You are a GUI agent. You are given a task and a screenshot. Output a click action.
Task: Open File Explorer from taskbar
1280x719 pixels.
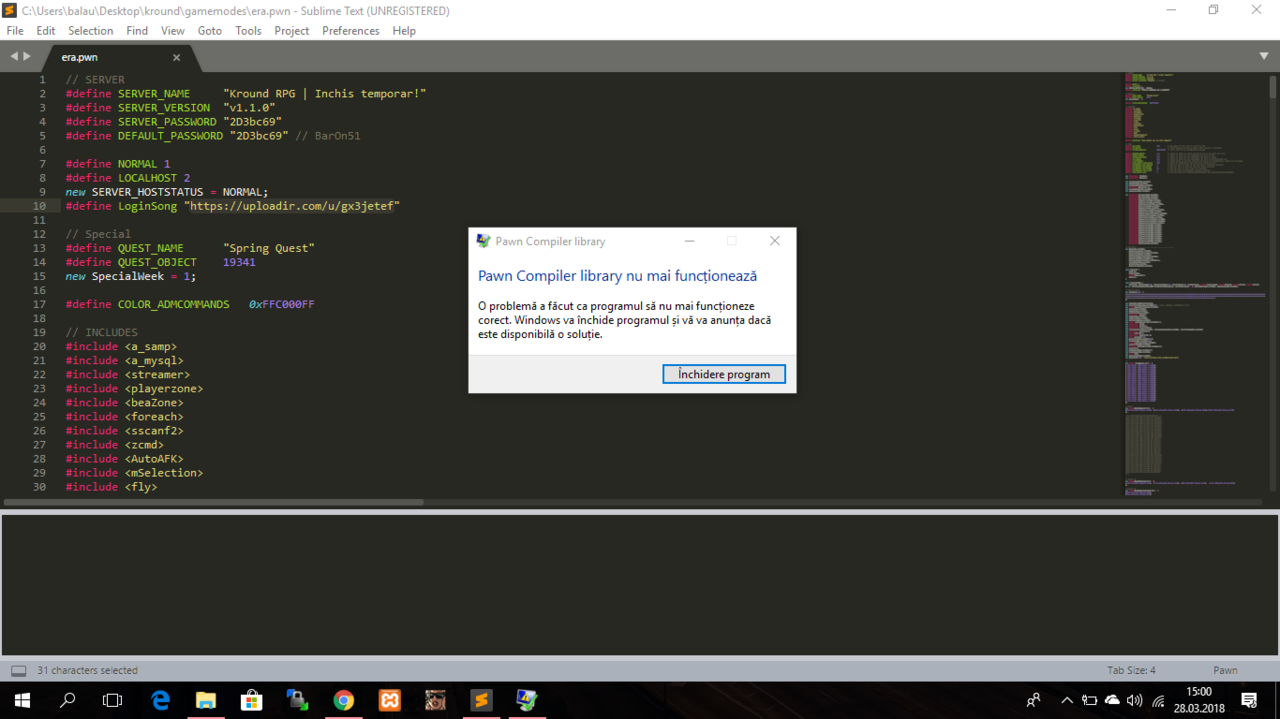coord(206,701)
